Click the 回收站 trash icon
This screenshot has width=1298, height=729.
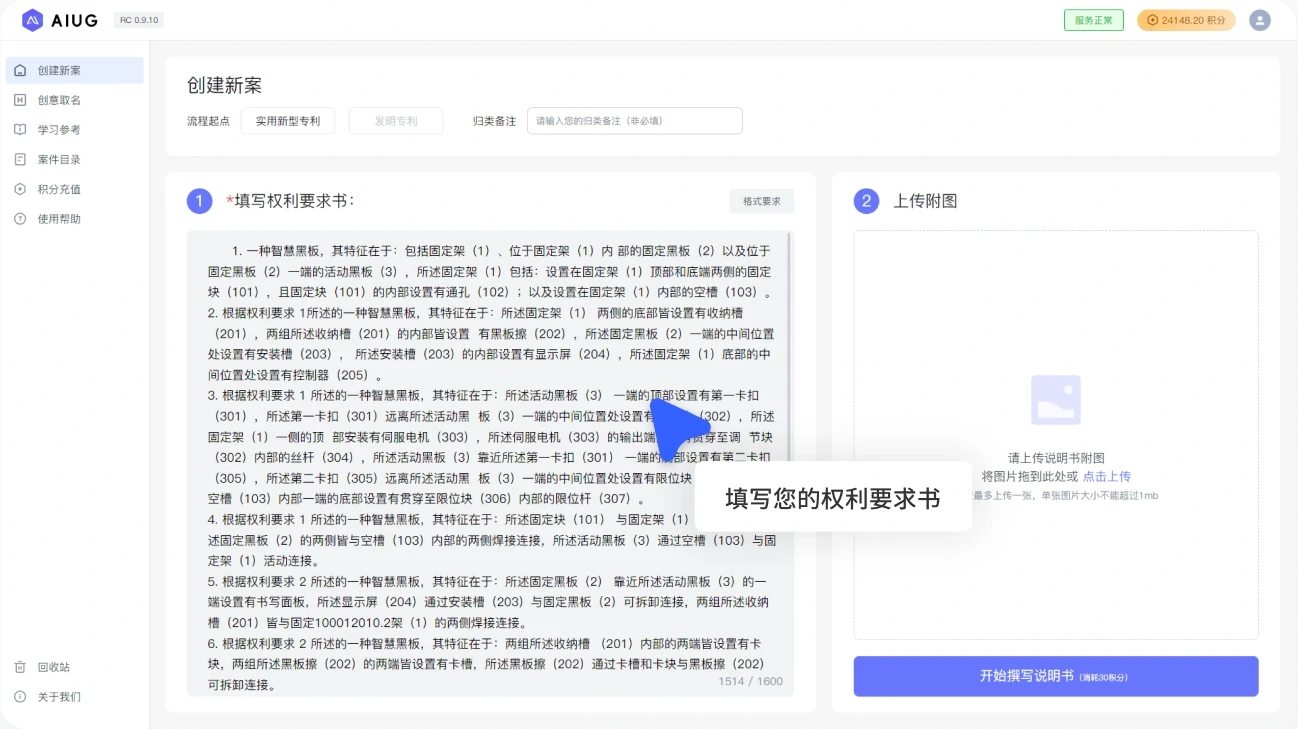click(x=20, y=667)
